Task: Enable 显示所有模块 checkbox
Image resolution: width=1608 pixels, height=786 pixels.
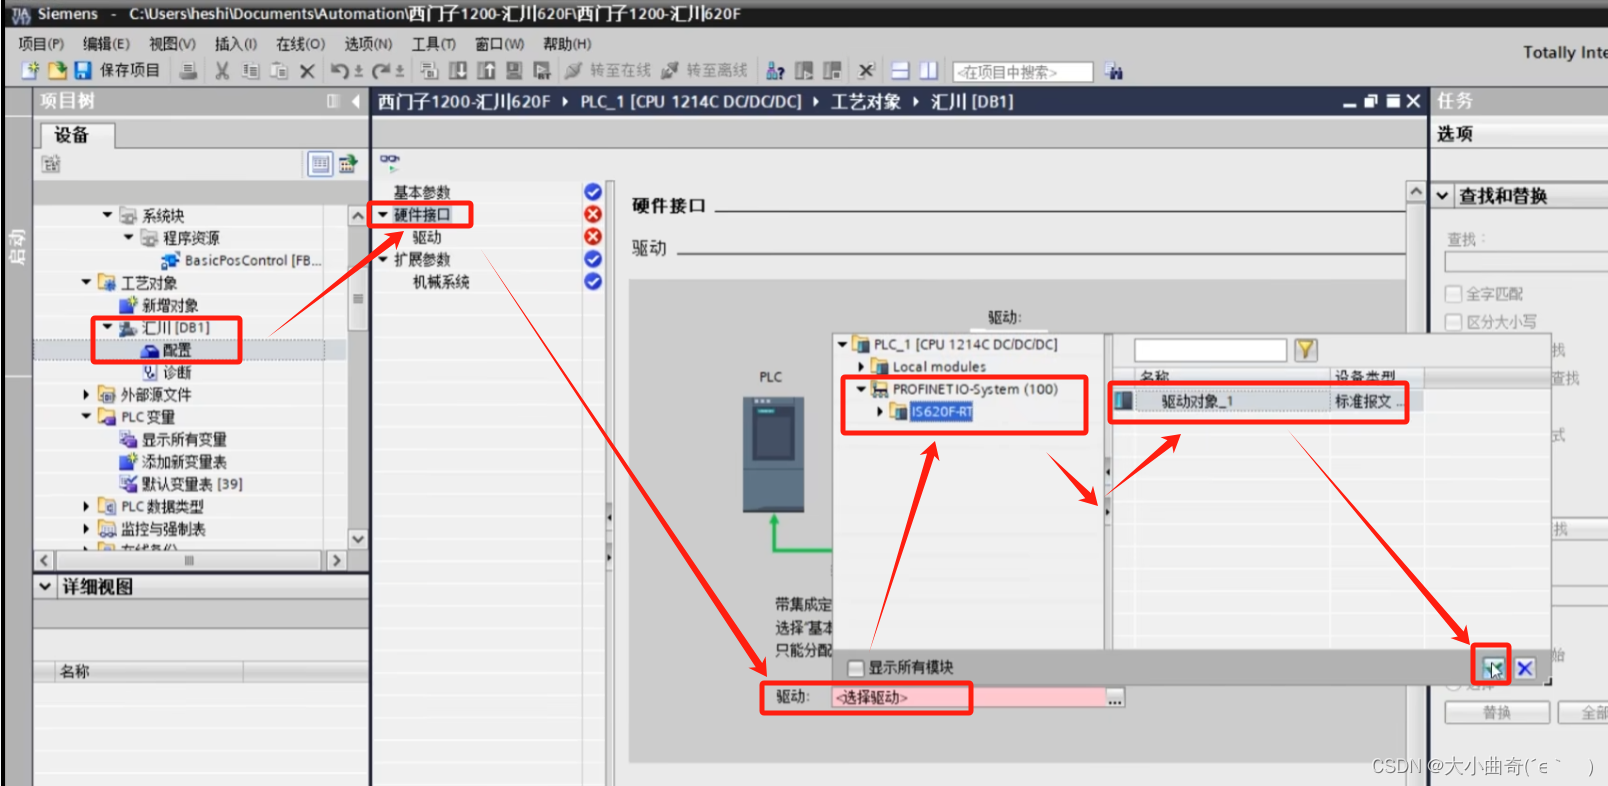Action: pyautogui.click(x=855, y=668)
